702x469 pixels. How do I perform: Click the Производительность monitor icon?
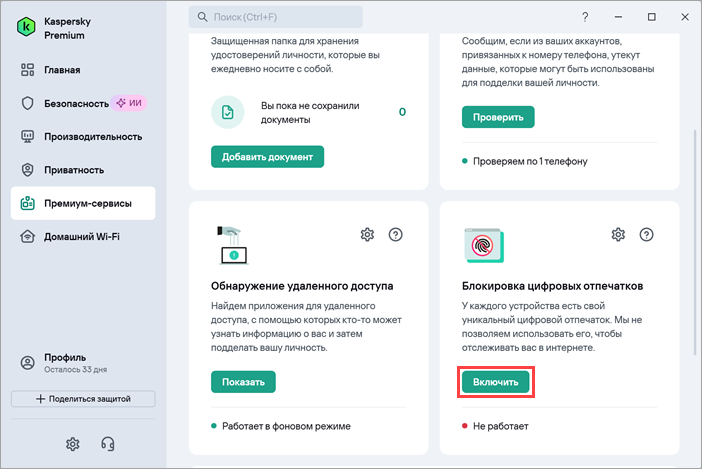(x=27, y=136)
